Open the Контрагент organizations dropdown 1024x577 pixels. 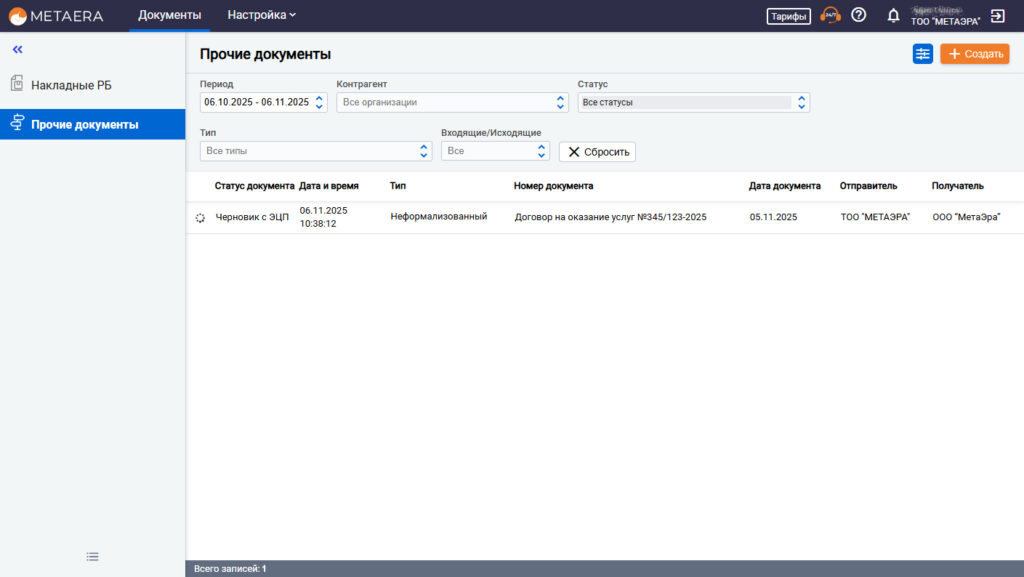coord(452,102)
